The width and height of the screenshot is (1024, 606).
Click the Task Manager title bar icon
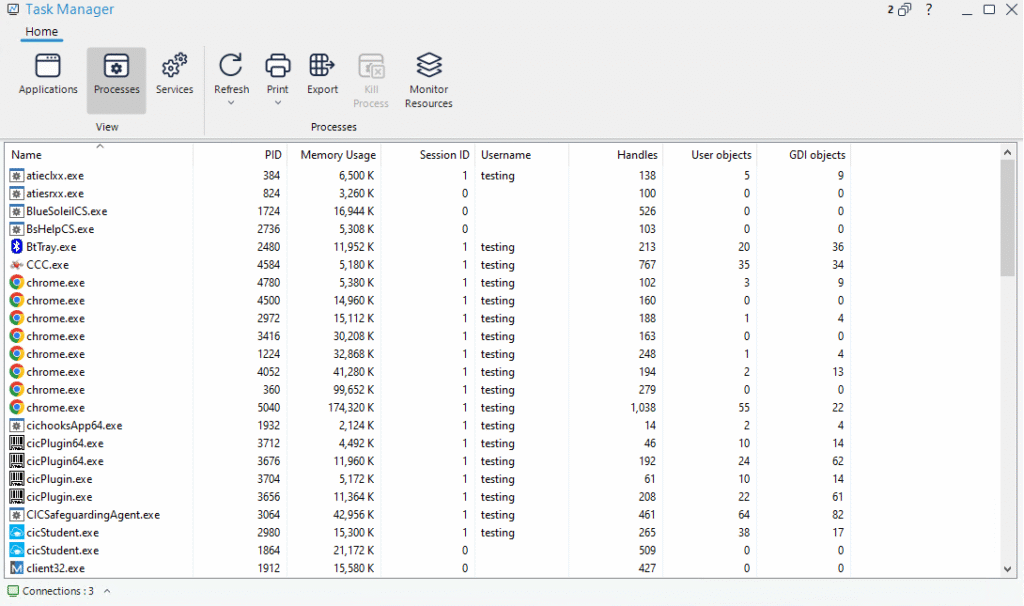[x=12, y=9]
